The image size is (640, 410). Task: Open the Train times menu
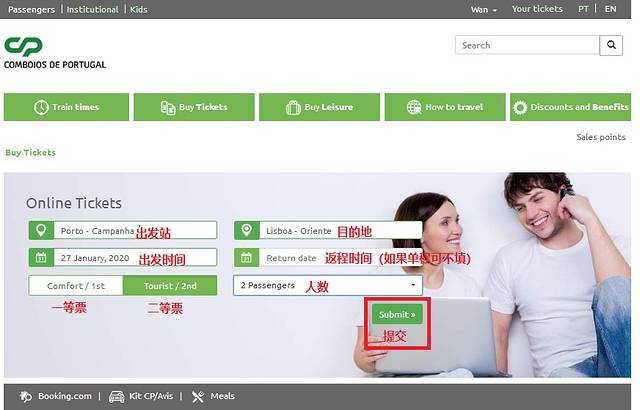(66, 107)
